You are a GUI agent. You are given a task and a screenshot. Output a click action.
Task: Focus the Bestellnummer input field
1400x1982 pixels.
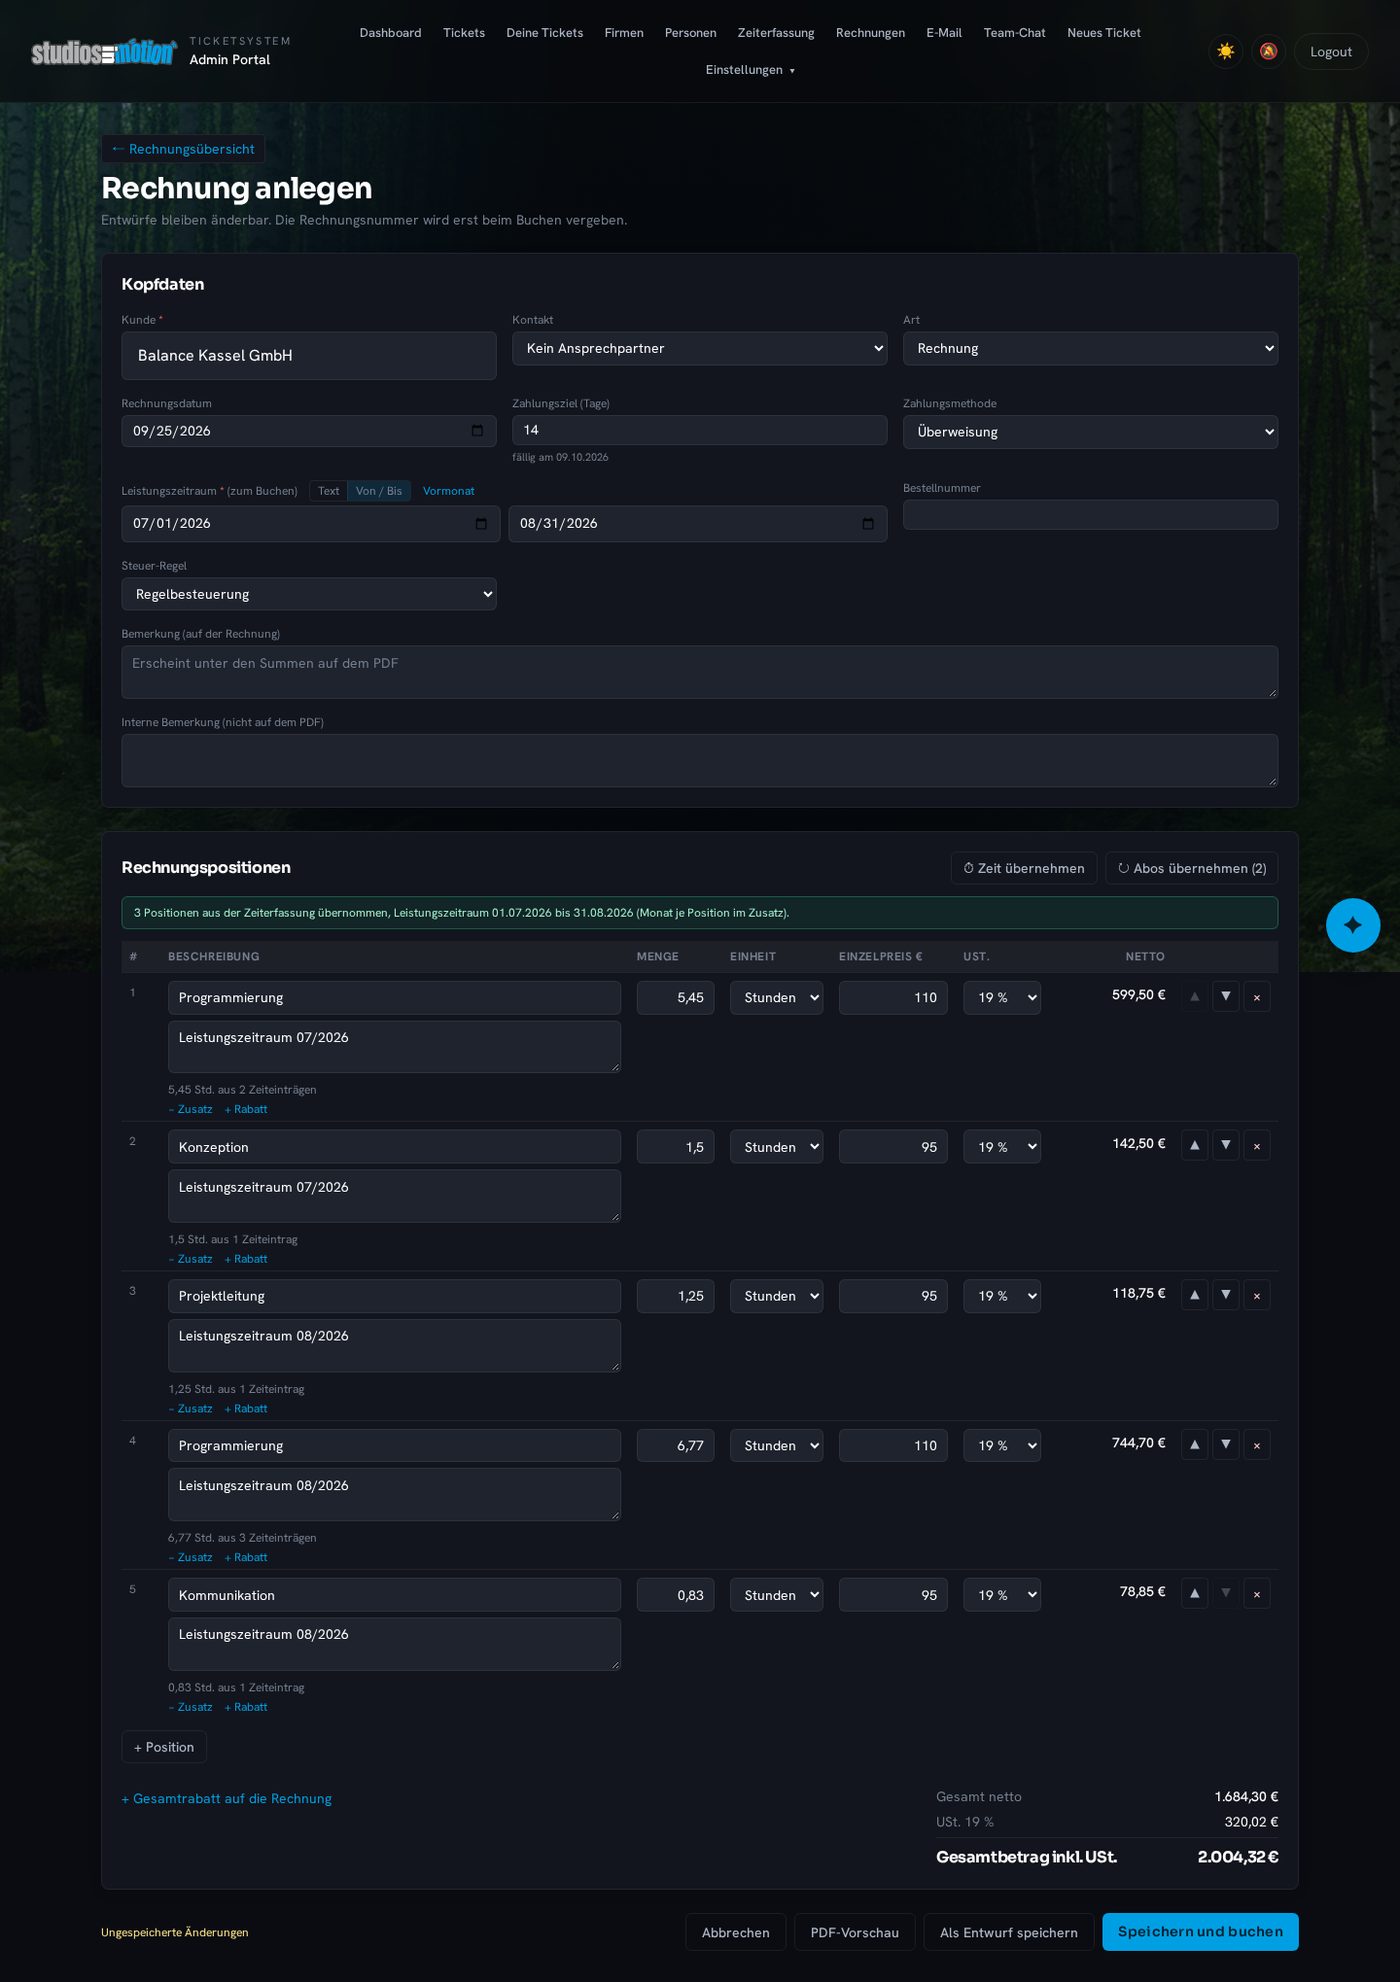(x=1090, y=515)
